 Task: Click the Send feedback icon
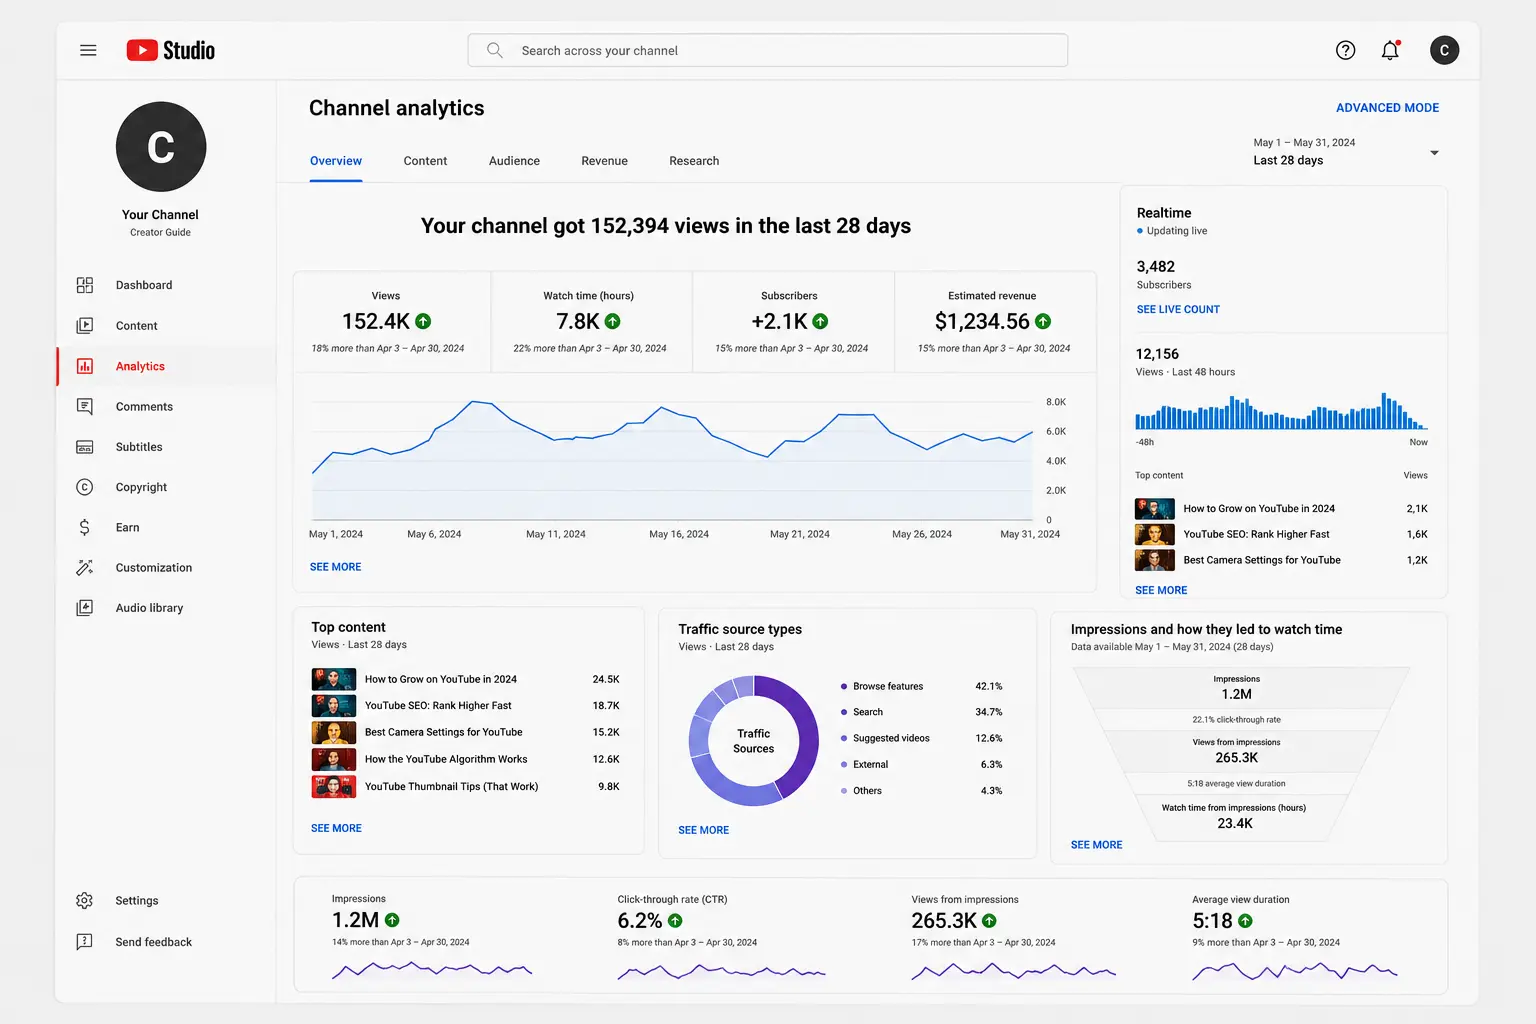[x=85, y=942]
